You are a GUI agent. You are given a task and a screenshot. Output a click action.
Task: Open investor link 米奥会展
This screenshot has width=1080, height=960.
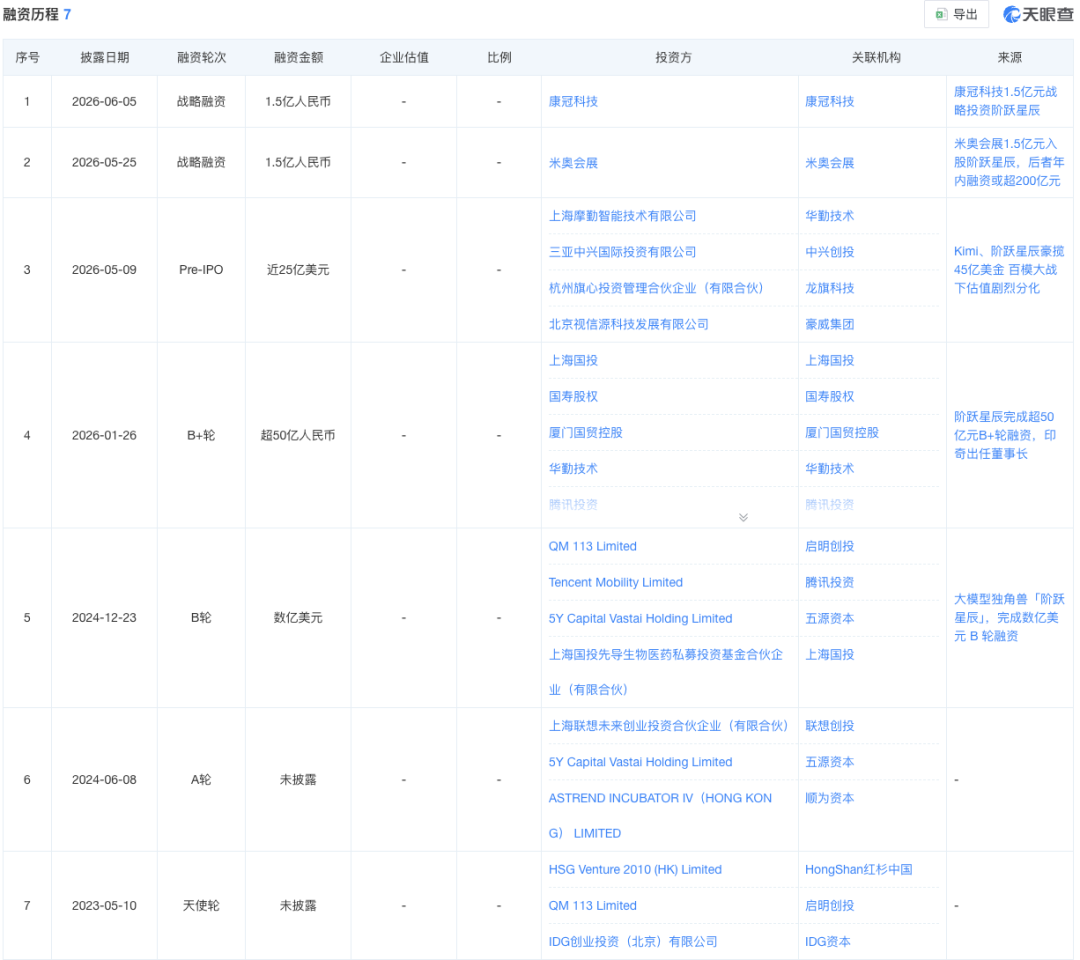pos(573,163)
